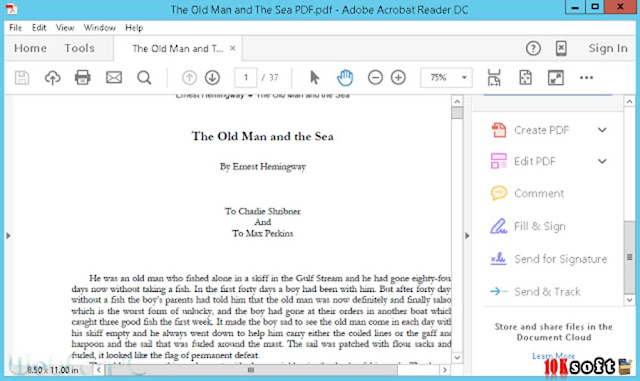The width and height of the screenshot is (640, 381).
Task: Go to previous page arrow
Action: click(189, 78)
